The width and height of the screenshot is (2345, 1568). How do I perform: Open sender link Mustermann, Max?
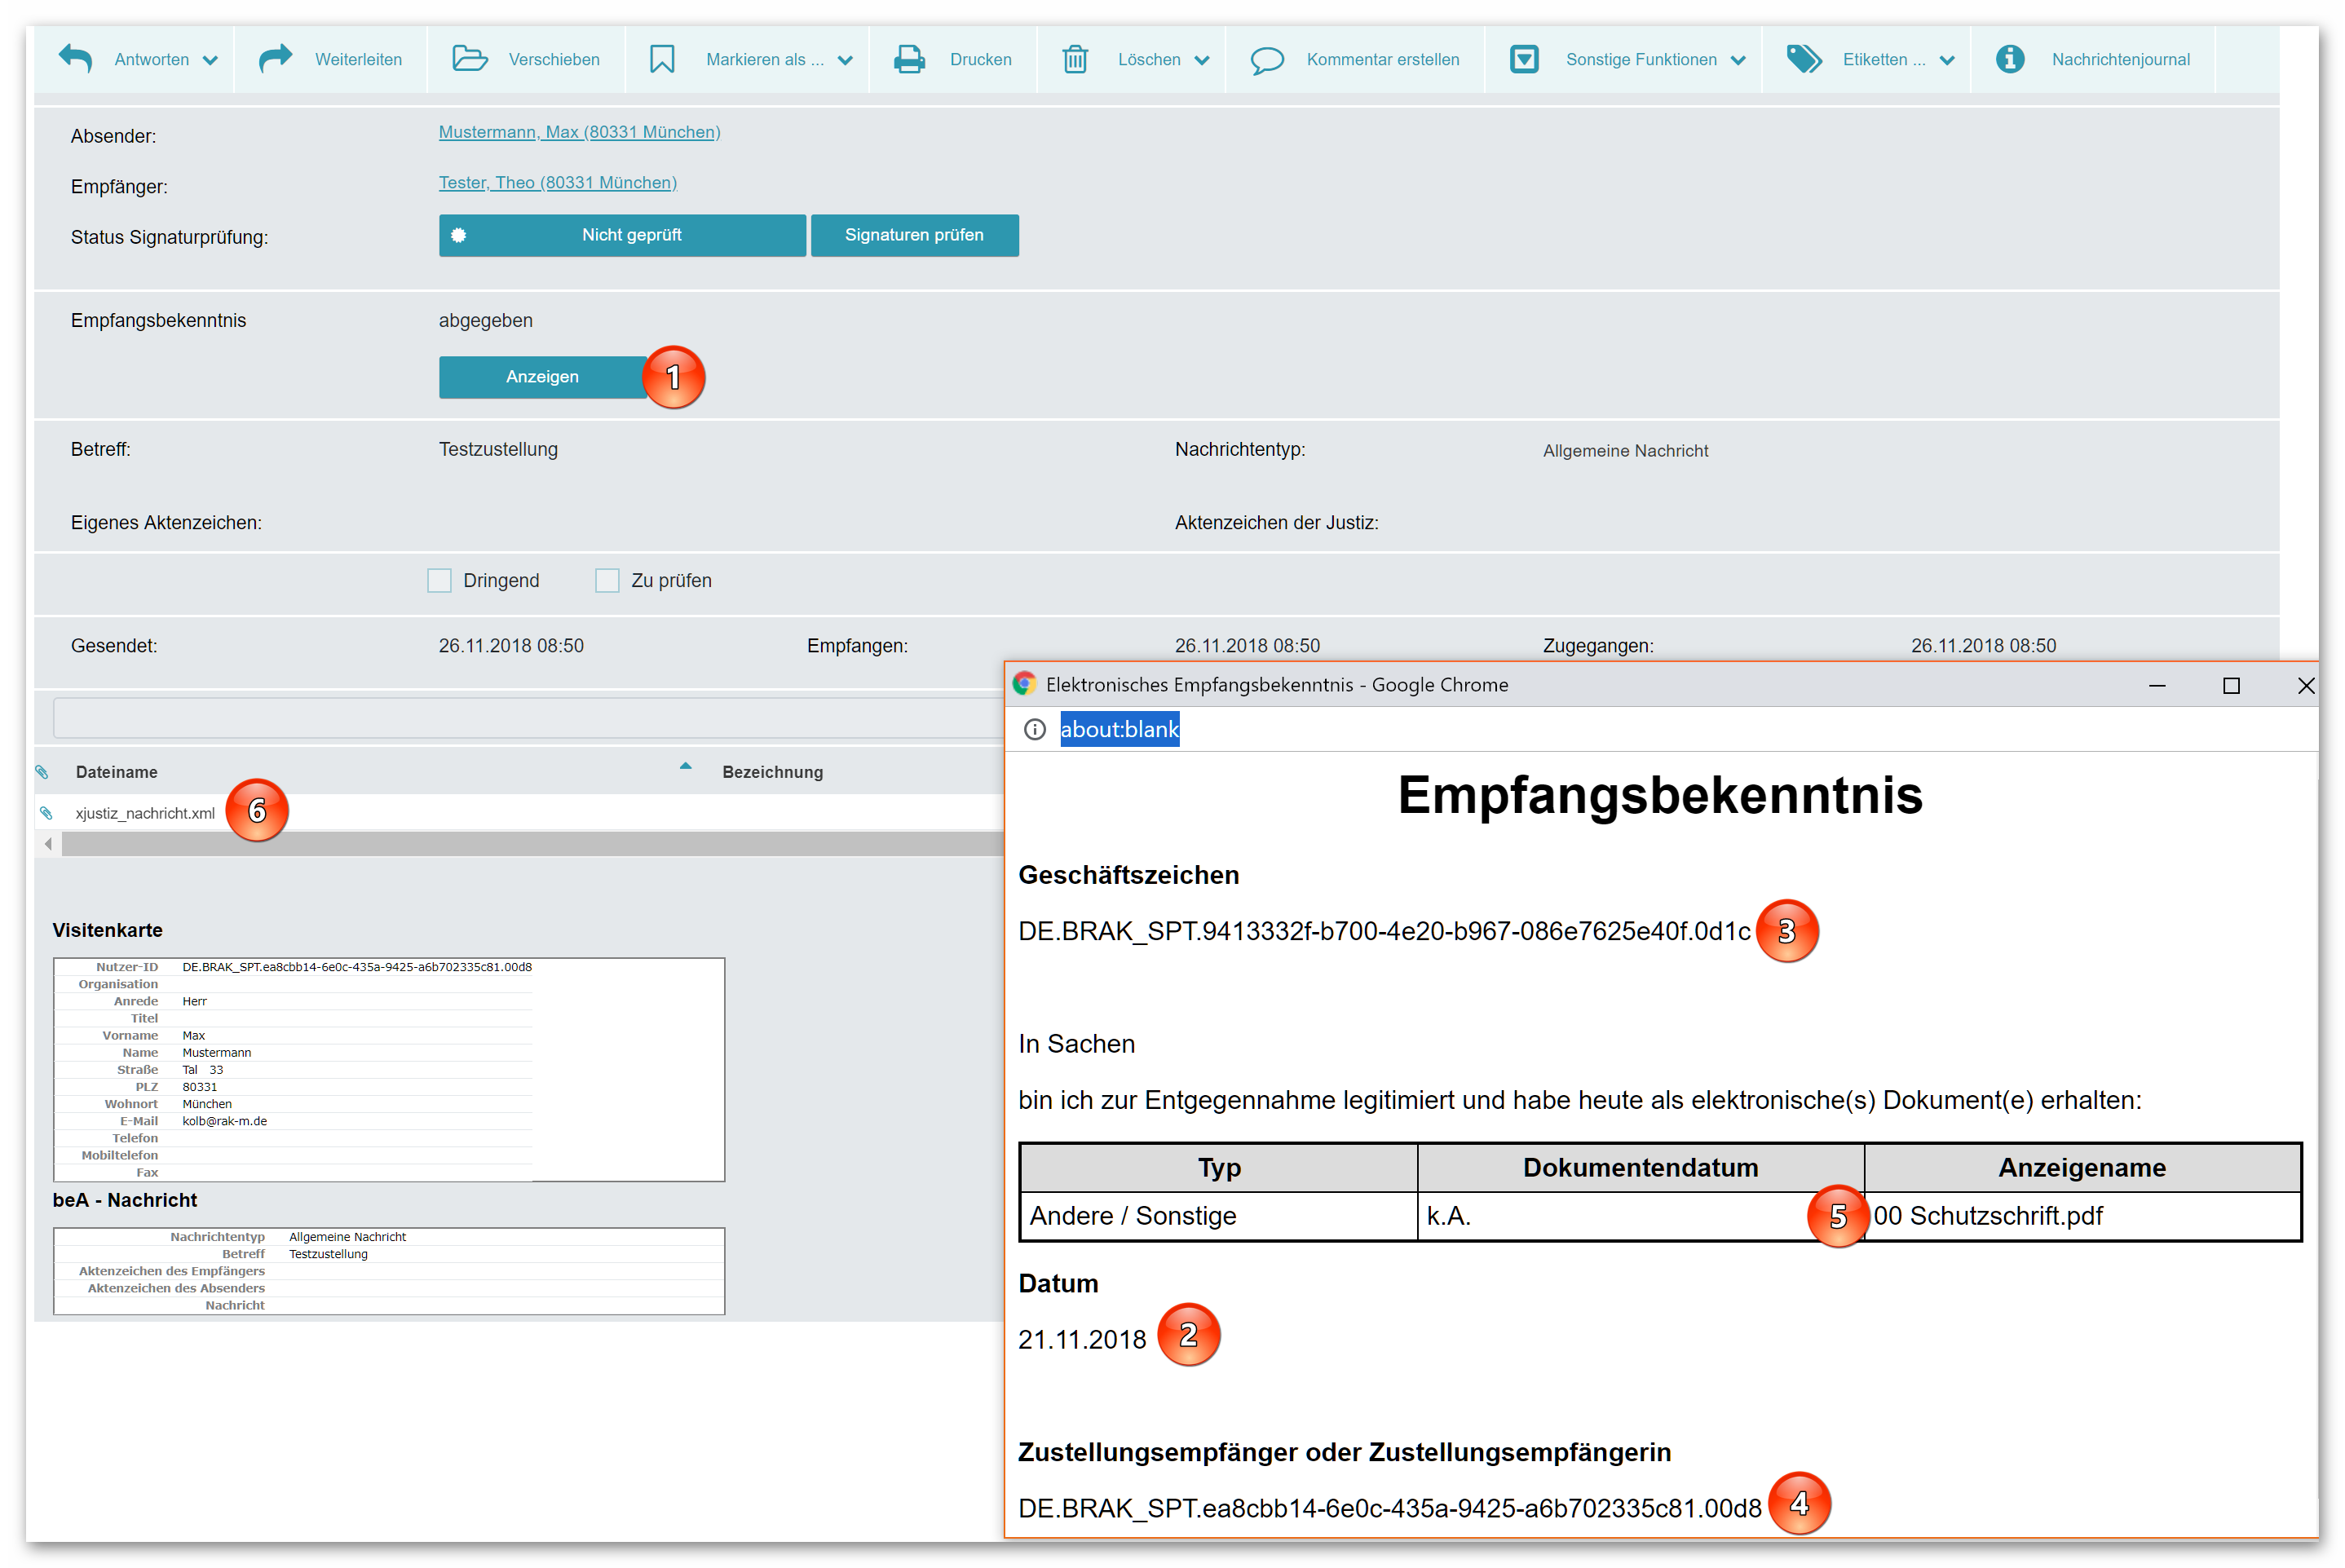click(579, 132)
